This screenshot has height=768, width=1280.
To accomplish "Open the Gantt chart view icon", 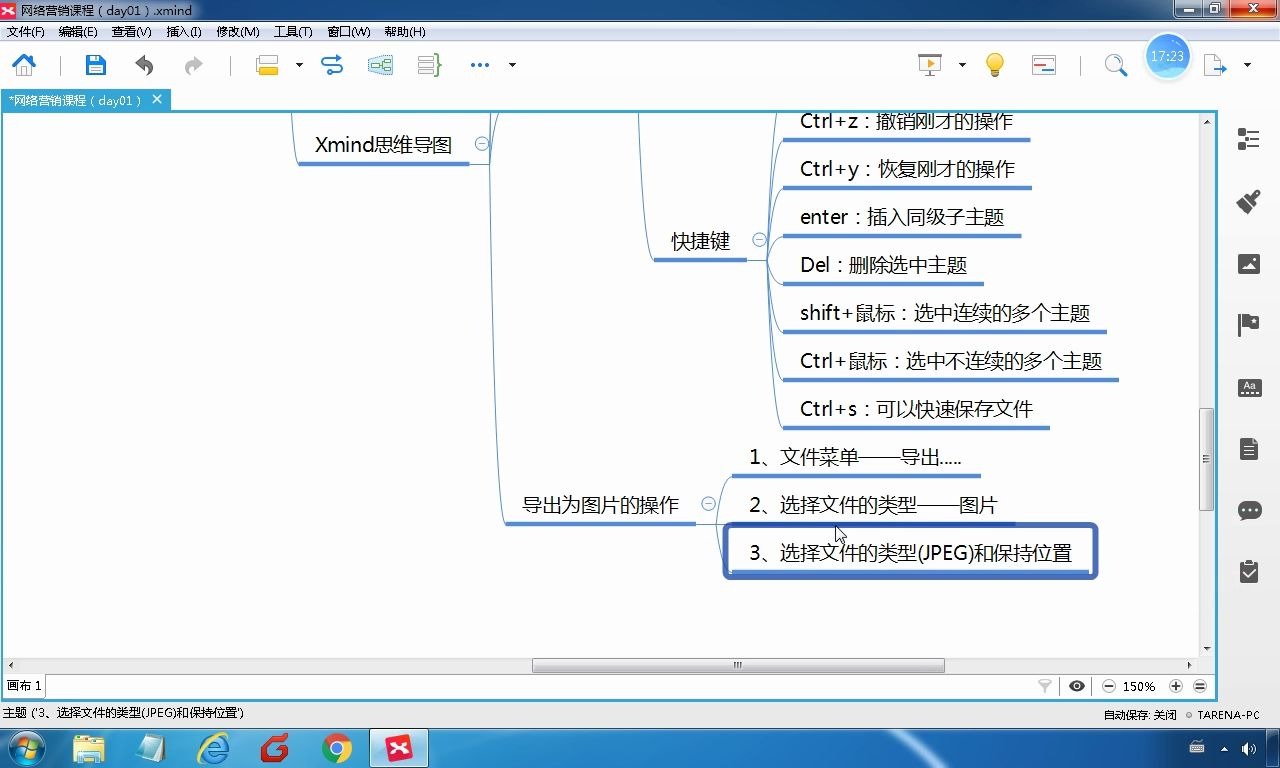I will click(x=1044, y=65).
